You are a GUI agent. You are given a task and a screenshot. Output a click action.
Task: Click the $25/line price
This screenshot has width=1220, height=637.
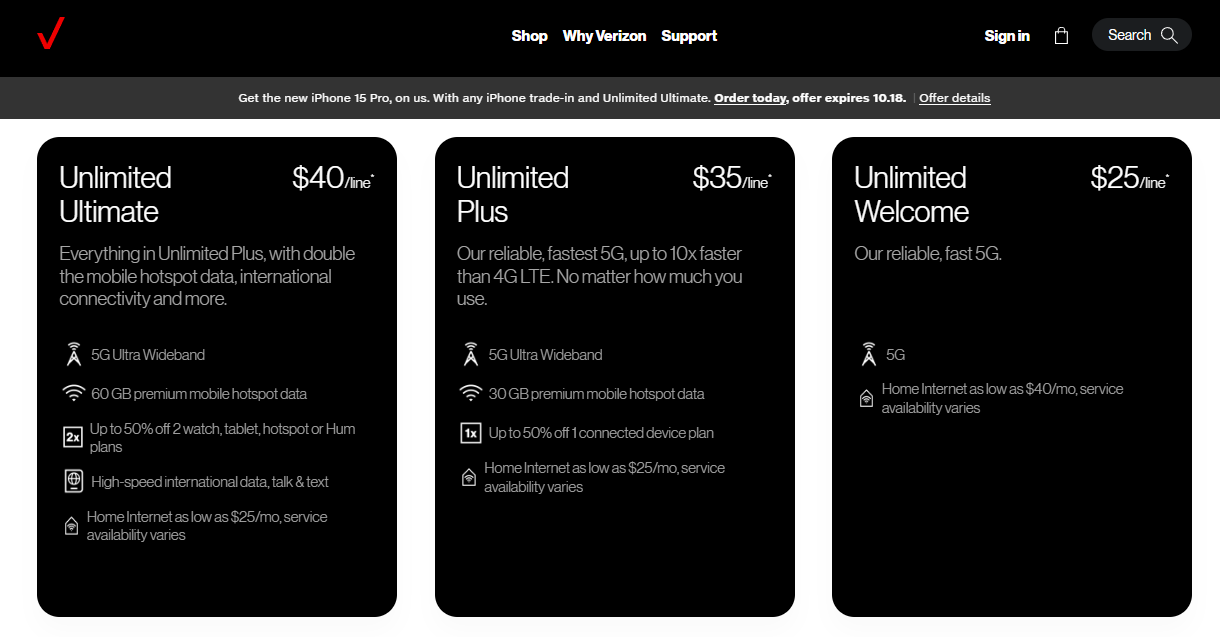[1130, 178]
